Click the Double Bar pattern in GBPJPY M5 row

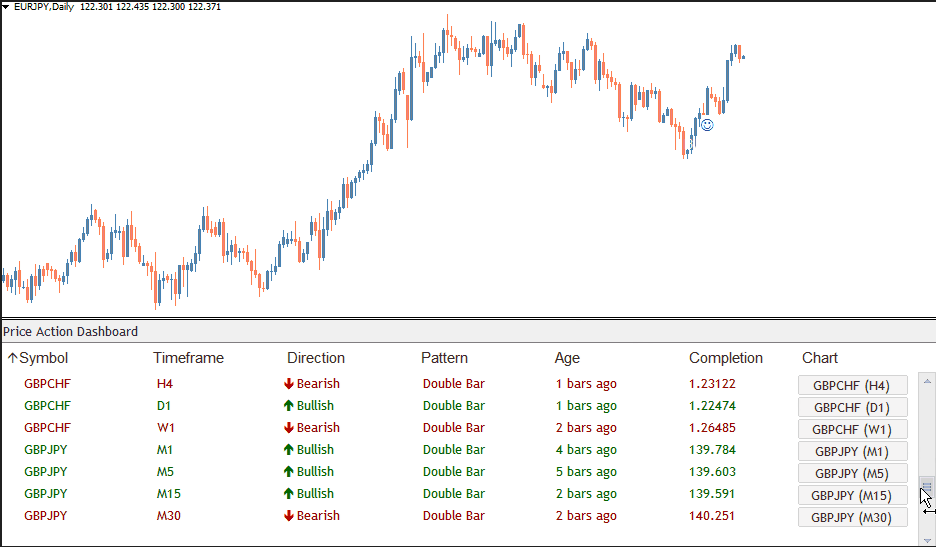pos(454,472)
